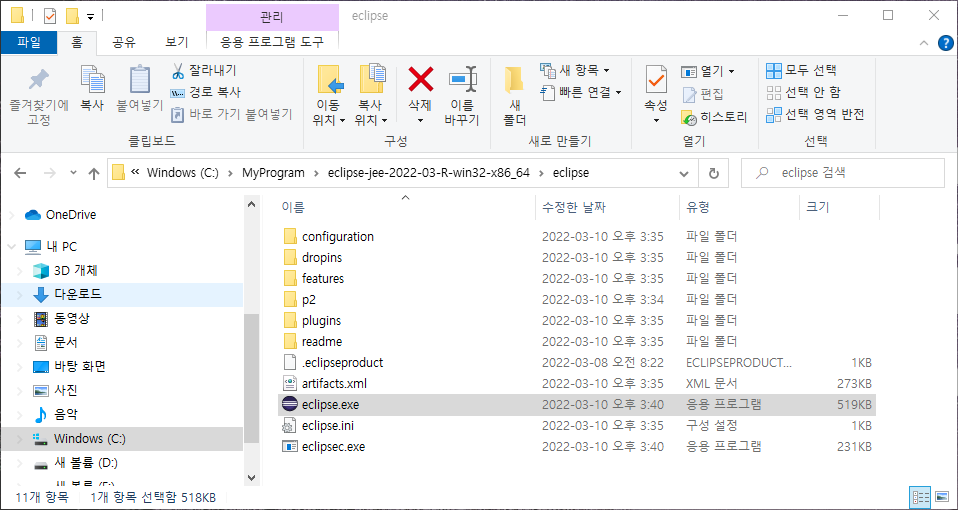The image size is (958, 510).
Task: Sort by the Size (크기) column header
Action: point(817,208)
